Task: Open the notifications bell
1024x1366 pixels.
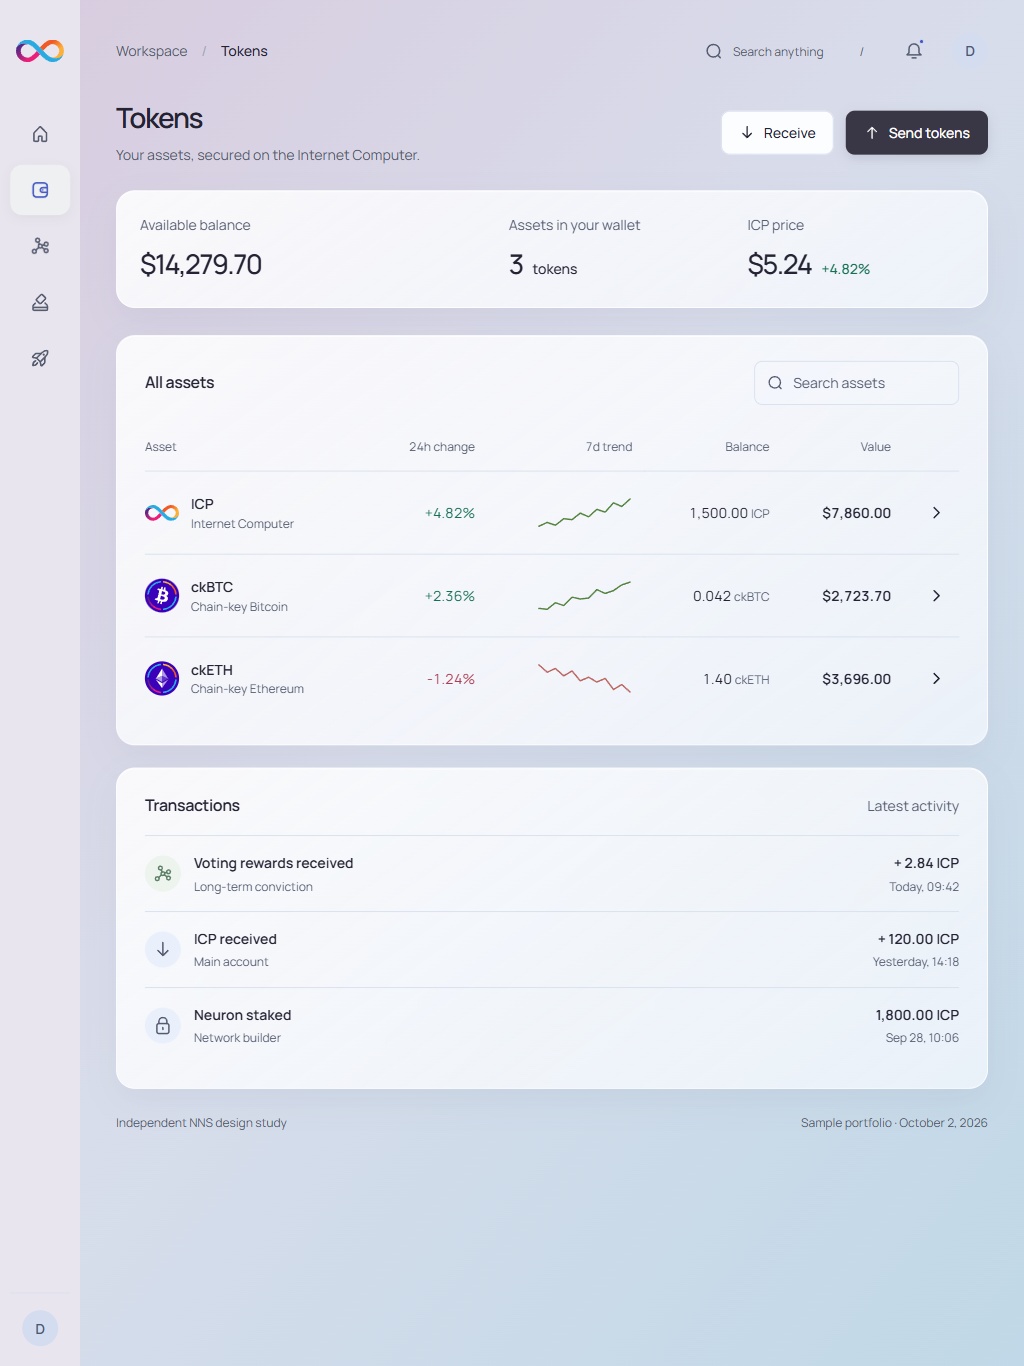Action: (x=914, y=51)
